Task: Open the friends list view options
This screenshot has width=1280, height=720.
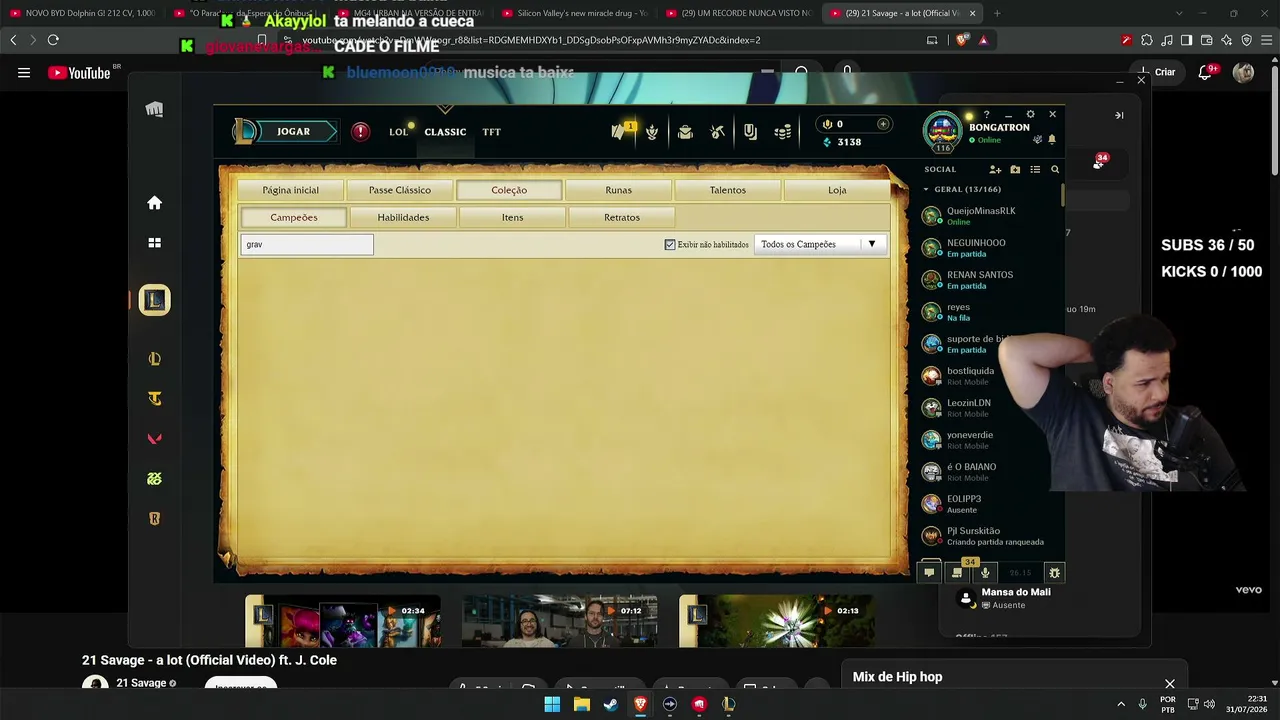Action: 1035,170
